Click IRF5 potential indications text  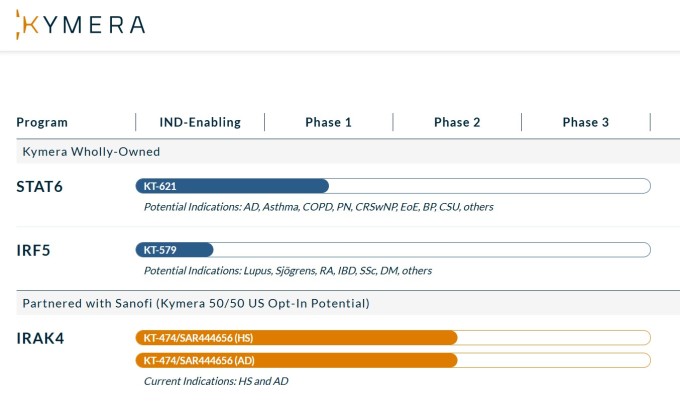tap(288, 271)
